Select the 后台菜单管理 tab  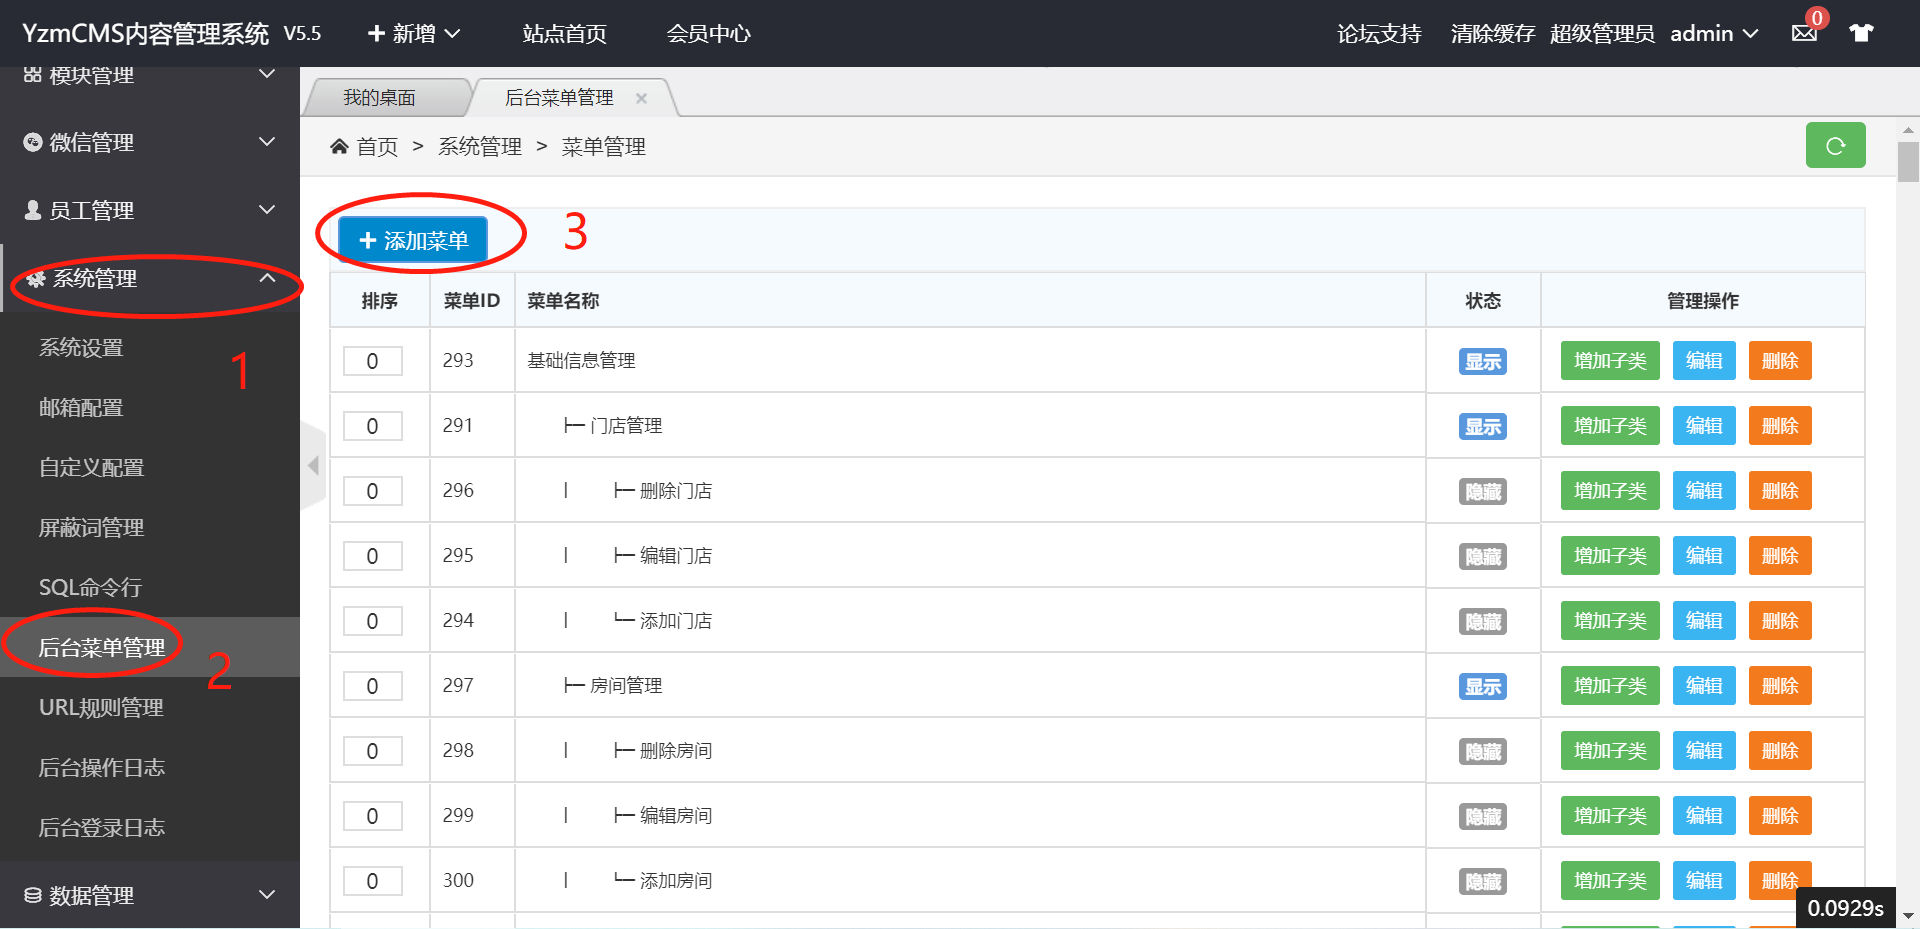(559, 98)
